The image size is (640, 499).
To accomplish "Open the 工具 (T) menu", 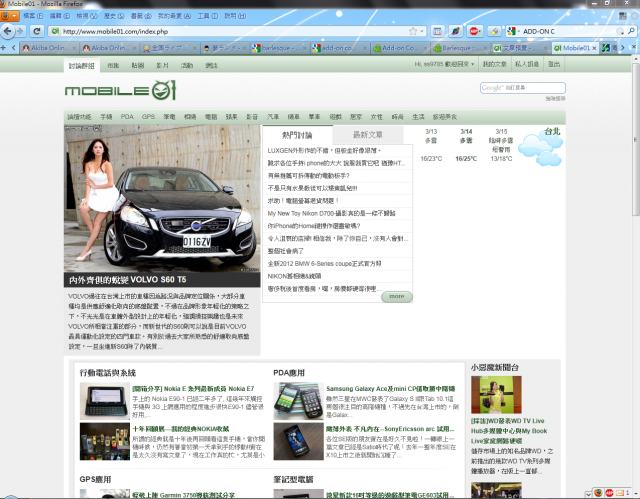I will [208, 16].
